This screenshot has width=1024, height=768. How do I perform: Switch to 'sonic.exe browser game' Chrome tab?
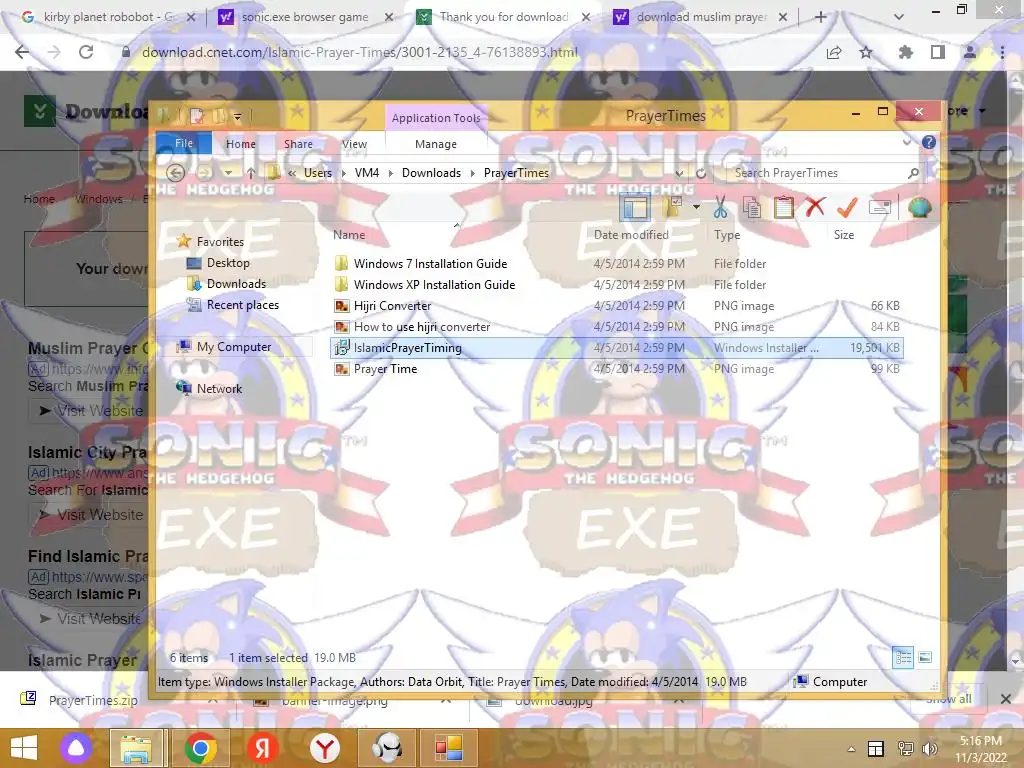tap(304, 17)
